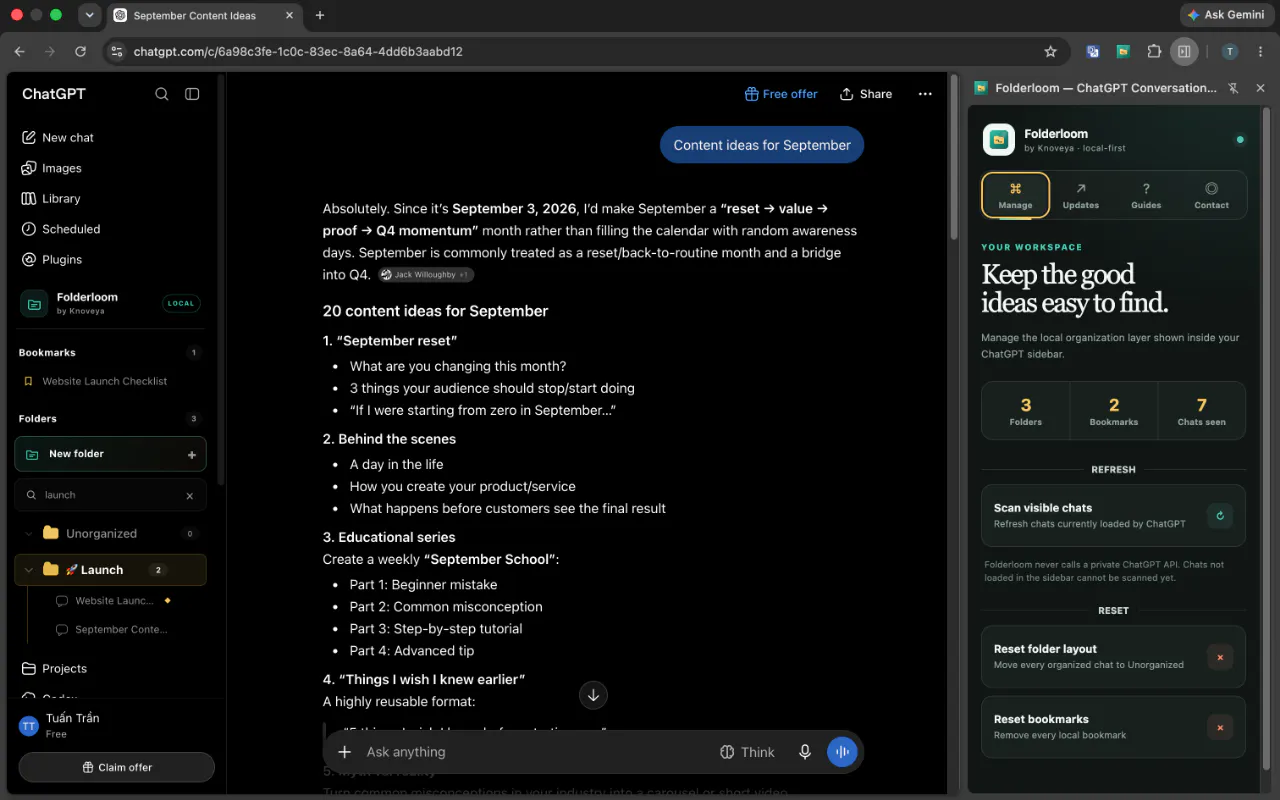Click the diamond bookmark marker on Website Launch chat

coord(167,601)
